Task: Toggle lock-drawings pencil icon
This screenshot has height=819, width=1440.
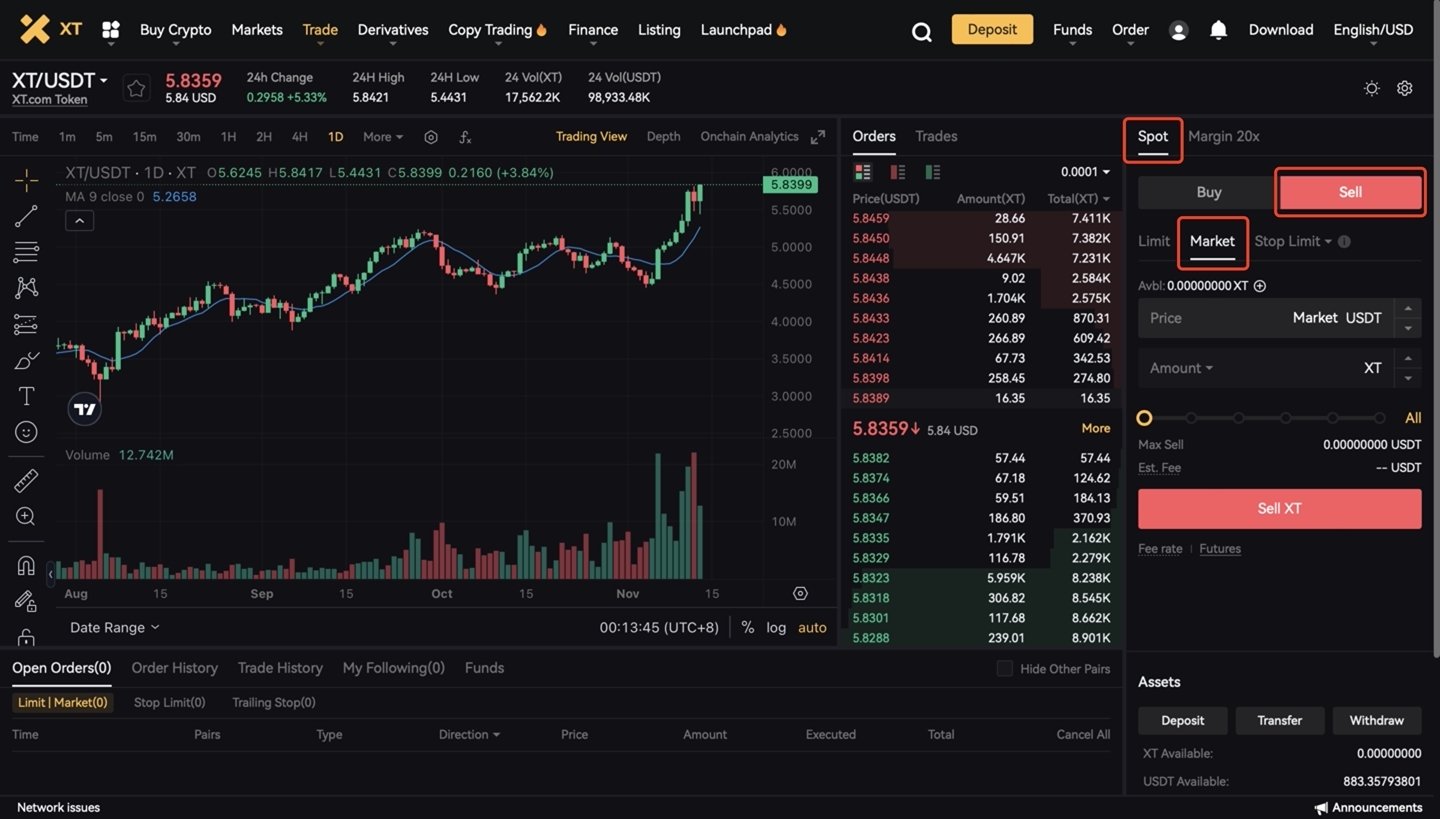Action: coord(26,601)
